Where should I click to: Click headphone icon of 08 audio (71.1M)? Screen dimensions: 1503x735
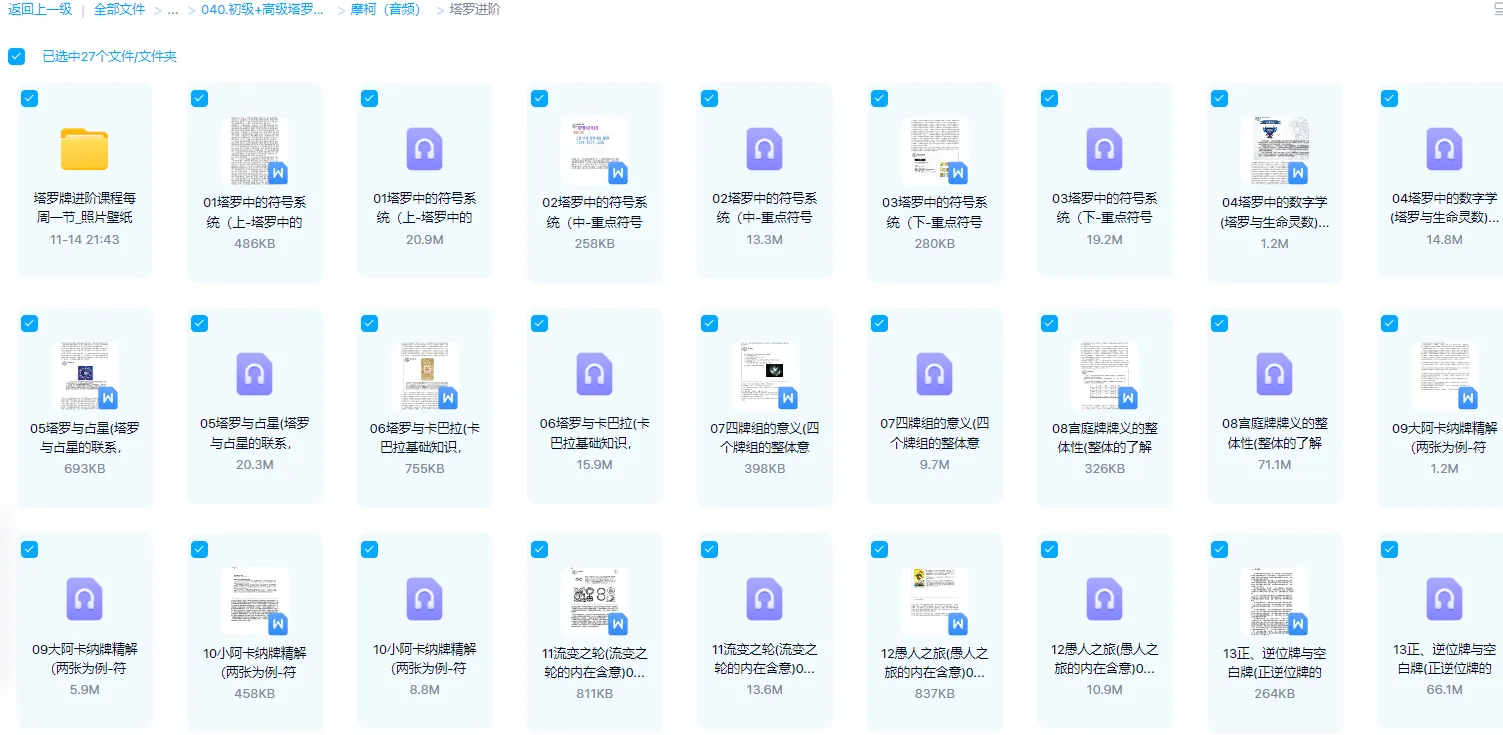pos(1275,374)
